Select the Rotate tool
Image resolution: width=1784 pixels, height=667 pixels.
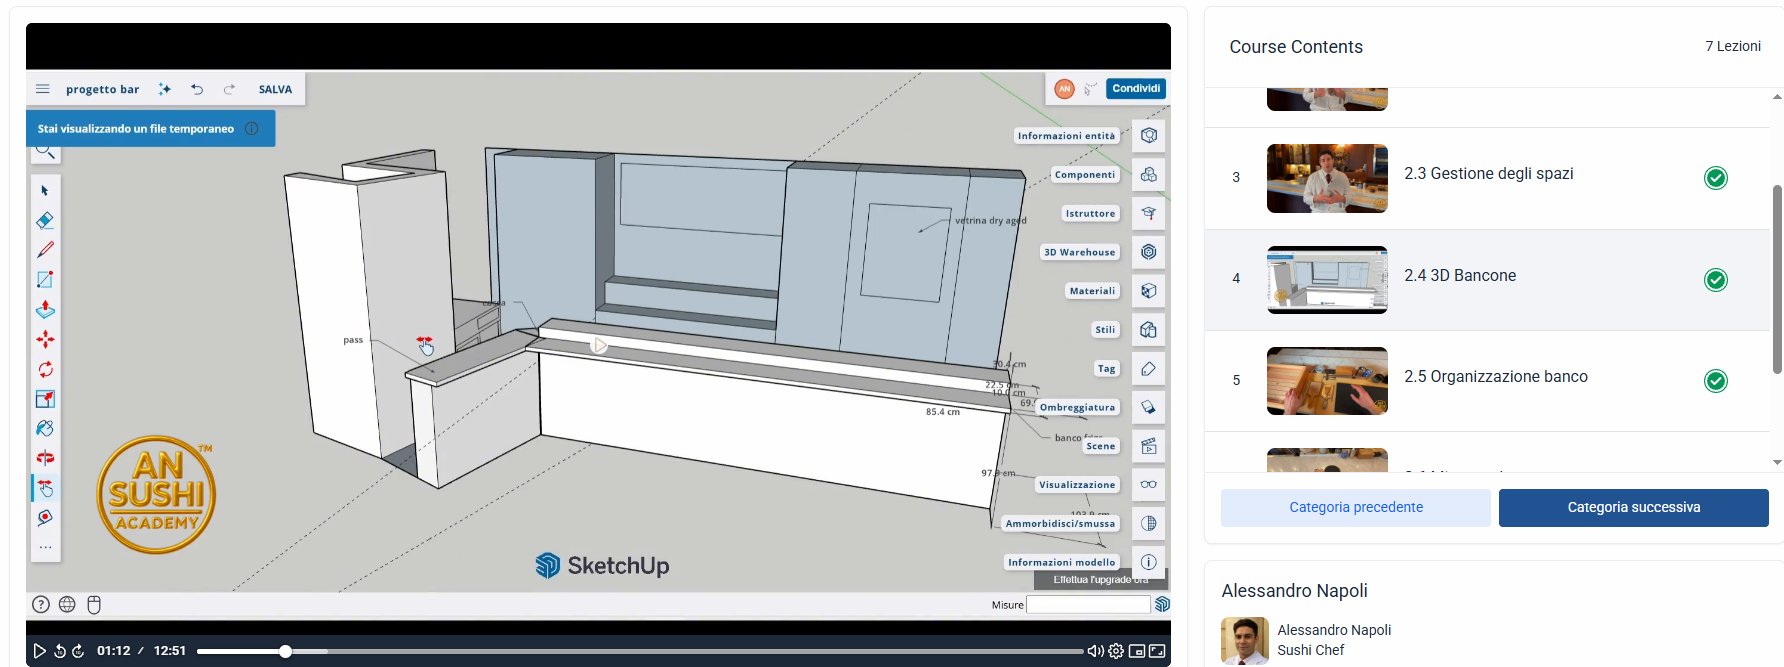pos(45,369)
